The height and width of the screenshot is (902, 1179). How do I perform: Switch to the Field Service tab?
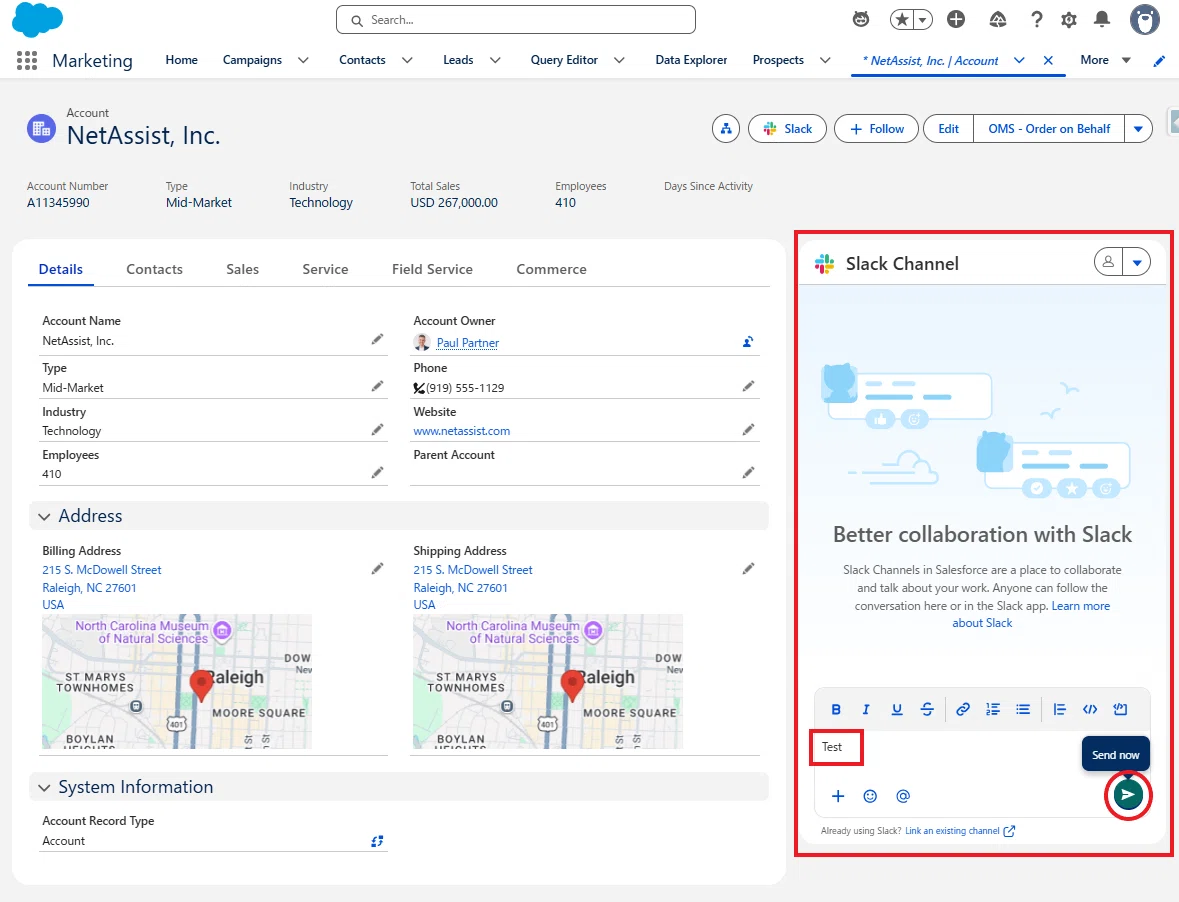point(432,269)
